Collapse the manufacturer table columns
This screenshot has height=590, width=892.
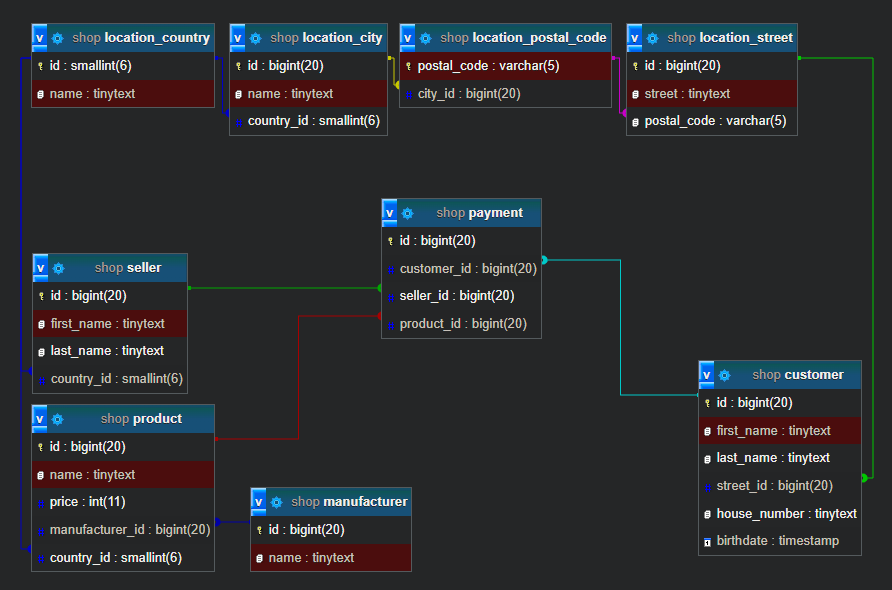pos(258,501)
